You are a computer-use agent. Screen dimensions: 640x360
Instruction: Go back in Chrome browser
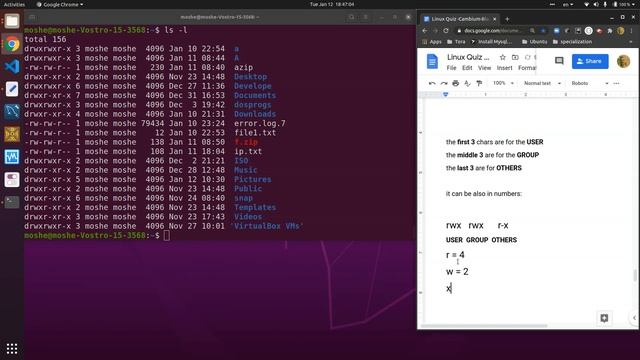pyautogui.click(x=424, y=31)
